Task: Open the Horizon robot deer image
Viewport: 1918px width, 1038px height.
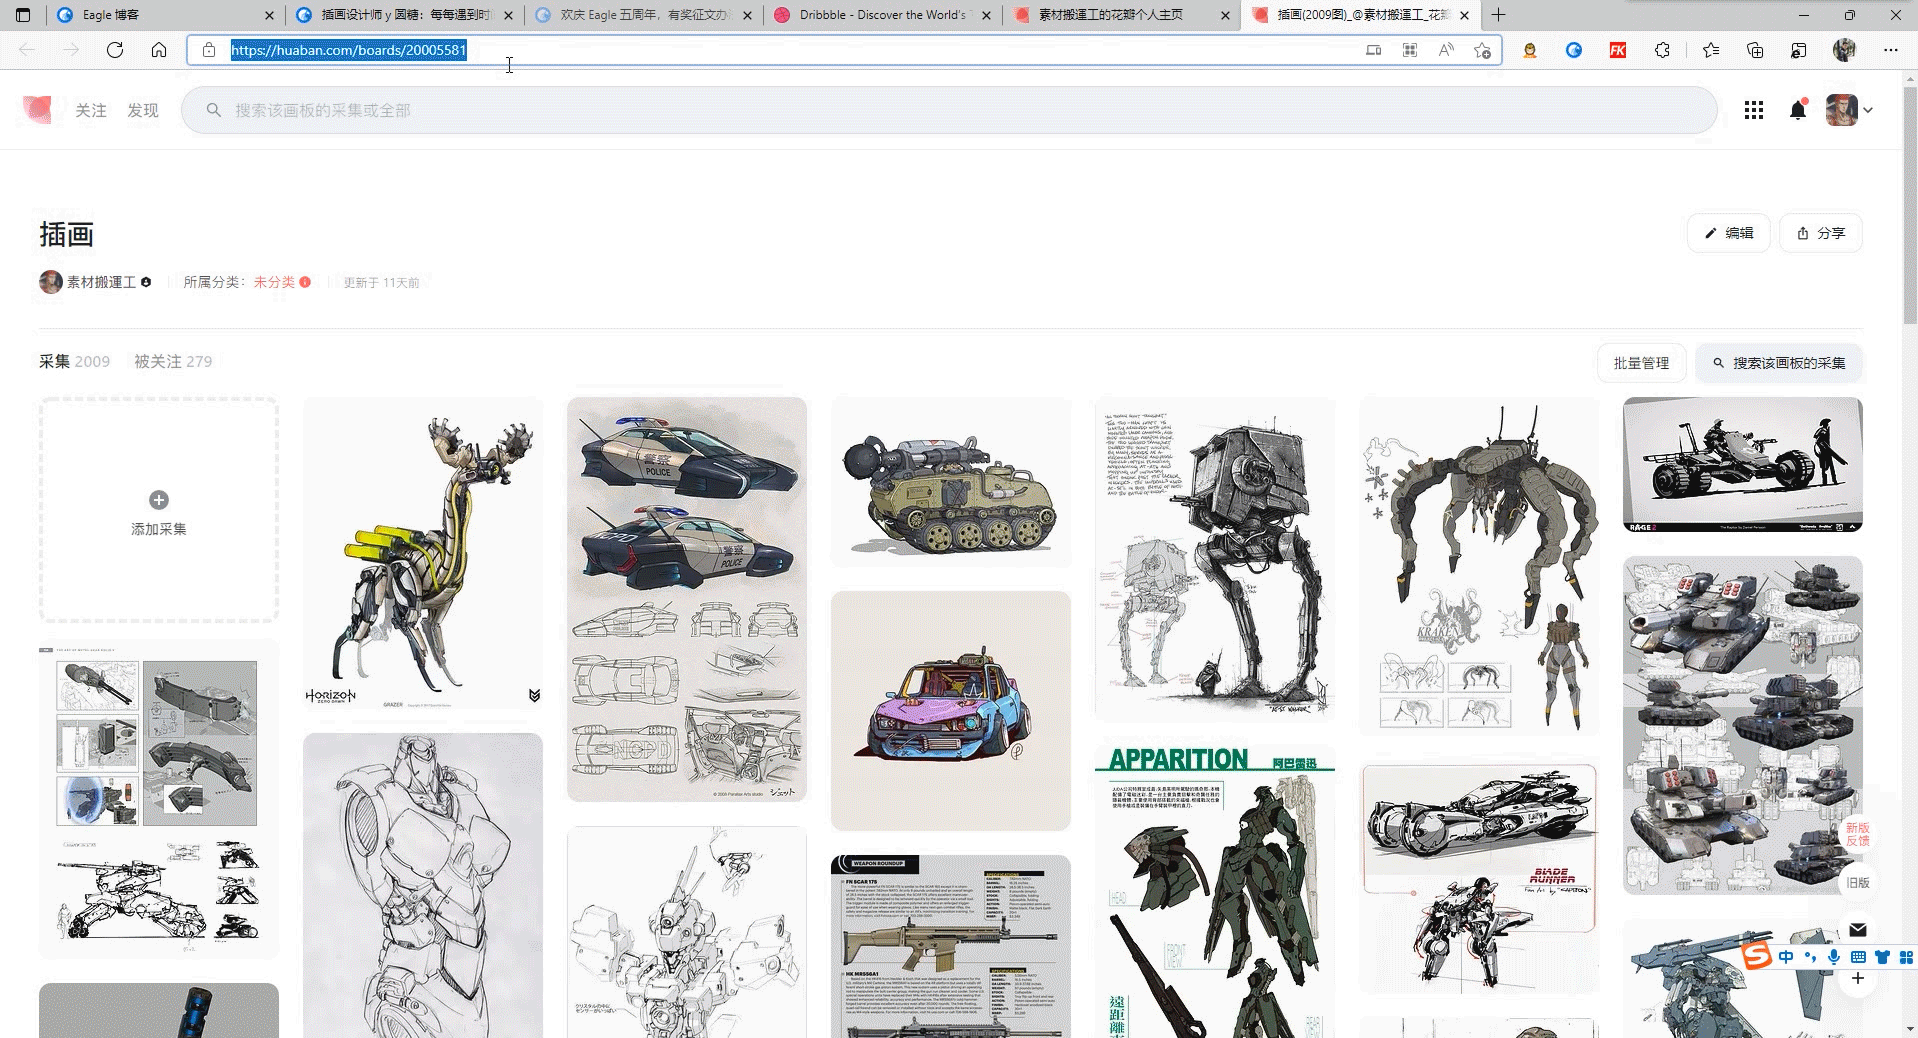Action: [423, 553]
